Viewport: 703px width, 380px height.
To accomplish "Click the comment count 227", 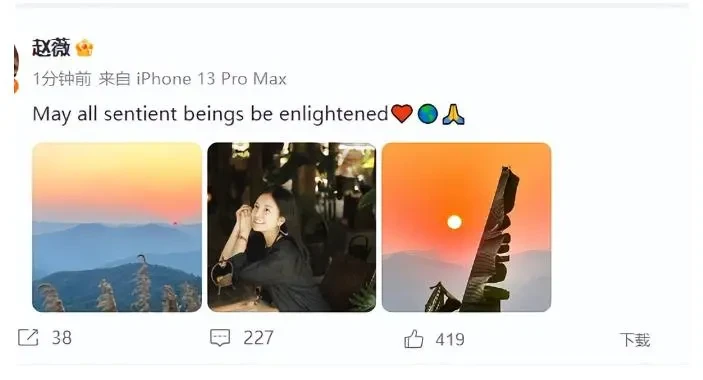I will point(258,338).
